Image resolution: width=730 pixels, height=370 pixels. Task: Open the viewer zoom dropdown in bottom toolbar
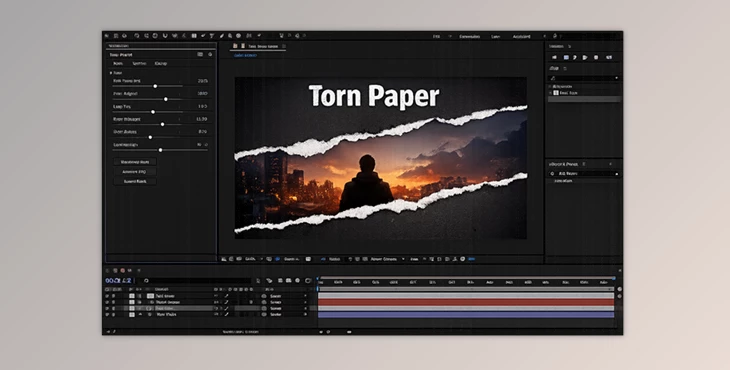click(253, 259)
